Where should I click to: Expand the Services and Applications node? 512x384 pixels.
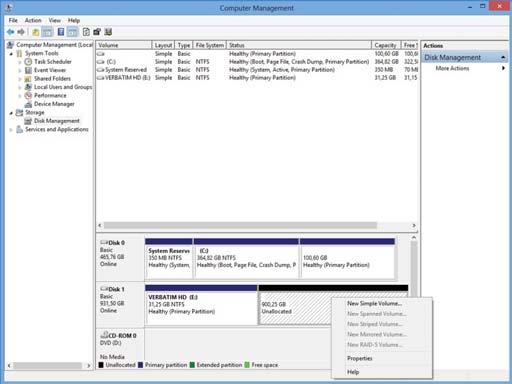coord(11,129)
